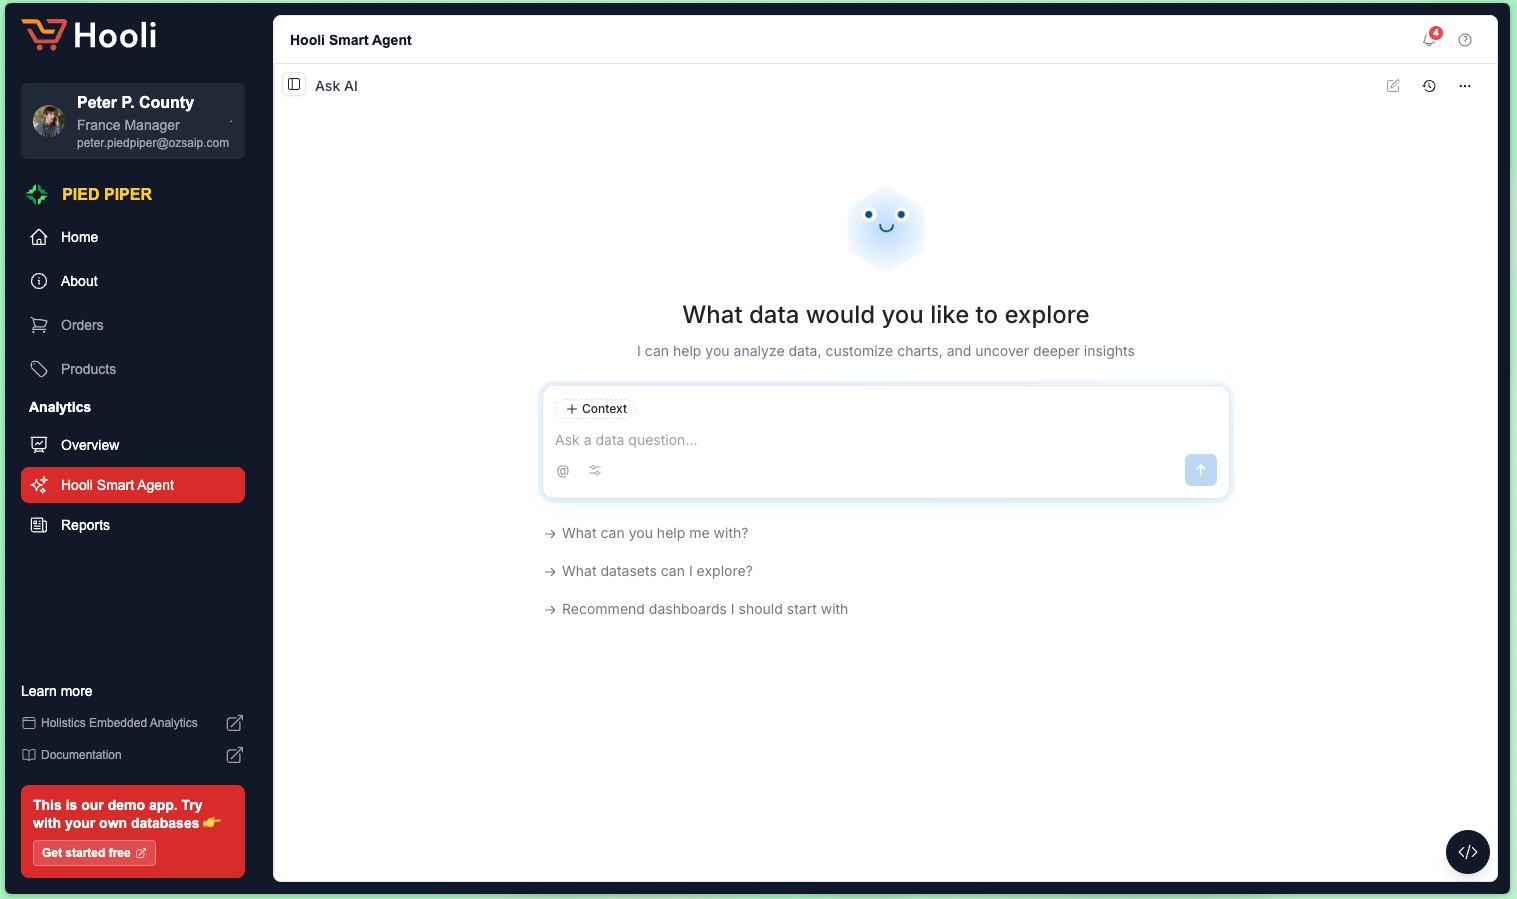Click the PIED PIPER heading text

pos(107,194)
